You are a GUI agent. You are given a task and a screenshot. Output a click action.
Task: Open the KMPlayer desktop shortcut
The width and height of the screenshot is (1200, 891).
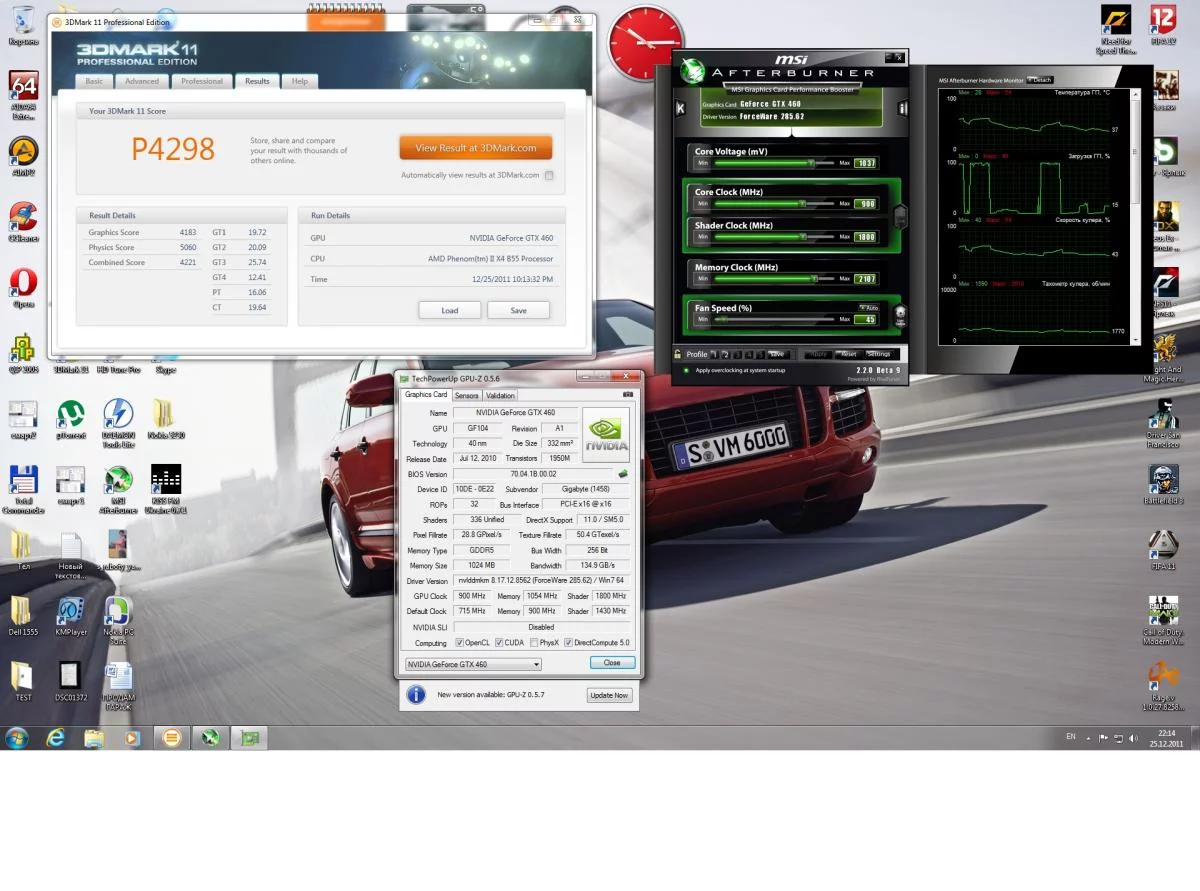tap(70, 616)
